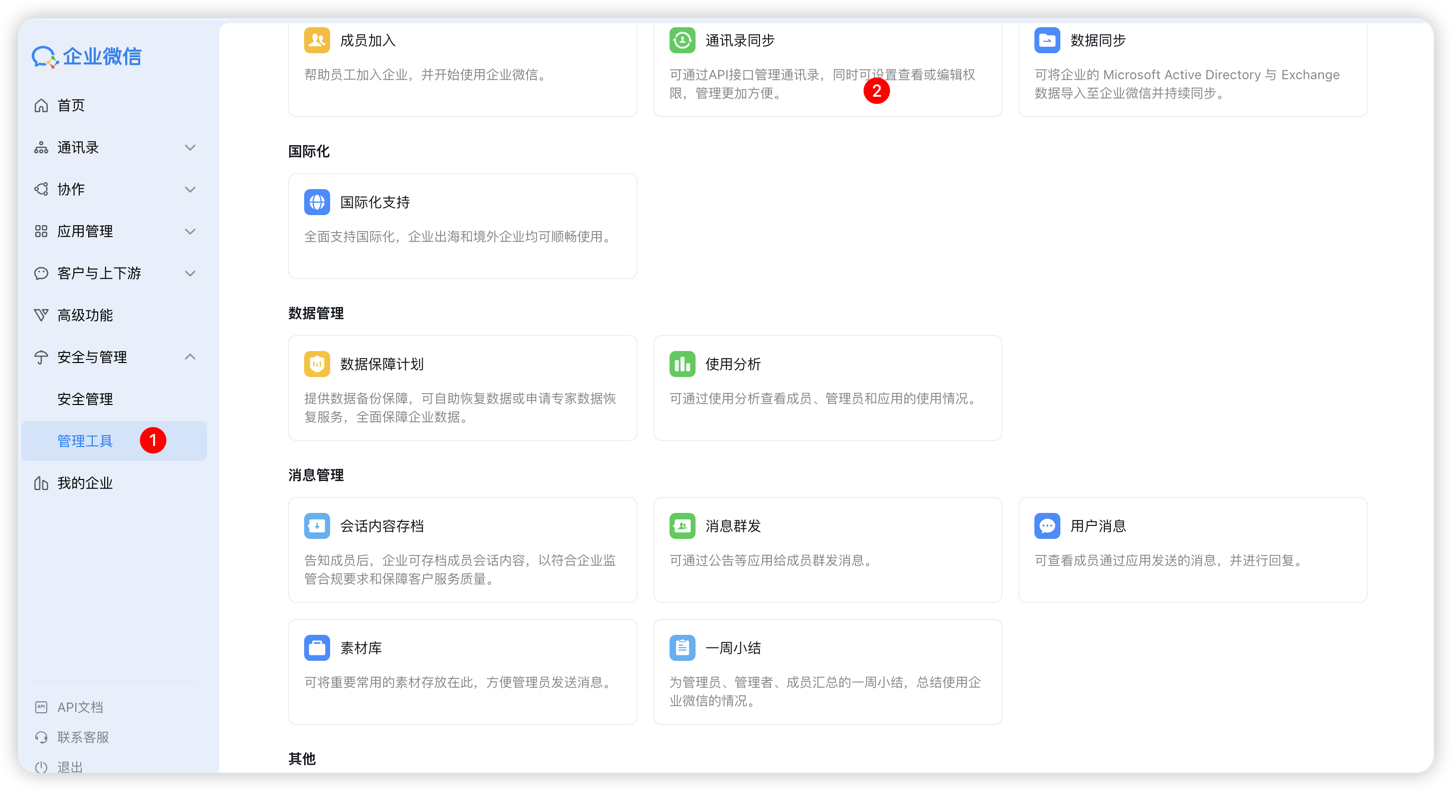Screen dimensions: 1452x791
Task: Click the 消息管理 section heading
Action: point(316,475)
